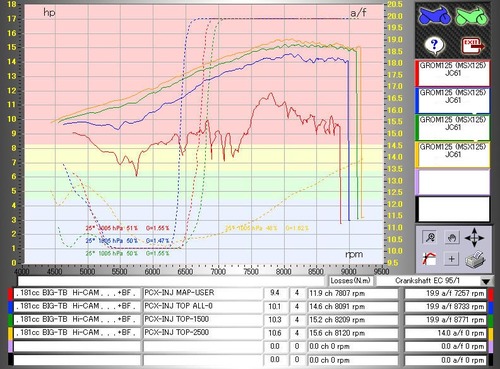Click the curve graph icon

click(429, 259)
